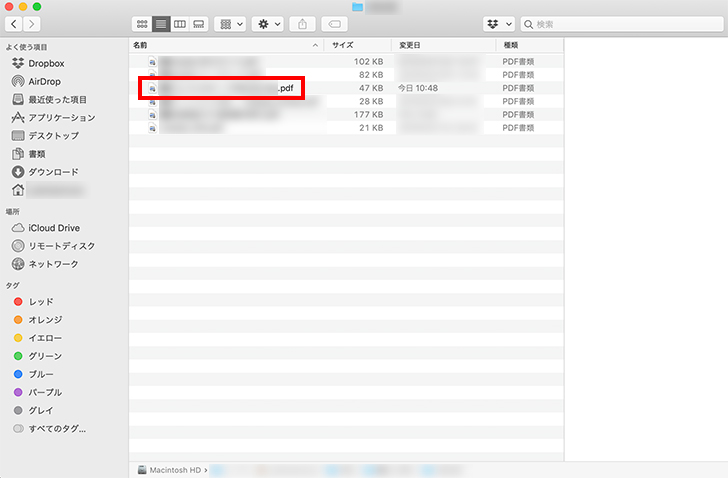Screen dimensions: 728x478
Task: Select the パープル tag
Action: (38, 392)
